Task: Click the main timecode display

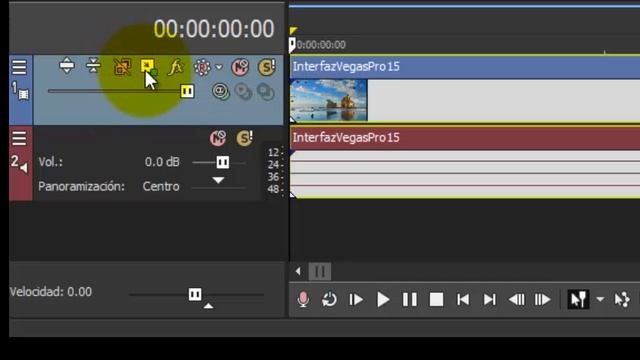Action: coord(213,29)
